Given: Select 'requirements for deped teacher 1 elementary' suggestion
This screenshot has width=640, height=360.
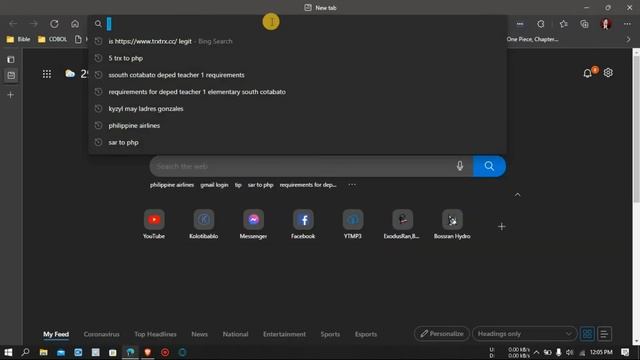Looking at the screenshot, I should [x=298, y=92].
